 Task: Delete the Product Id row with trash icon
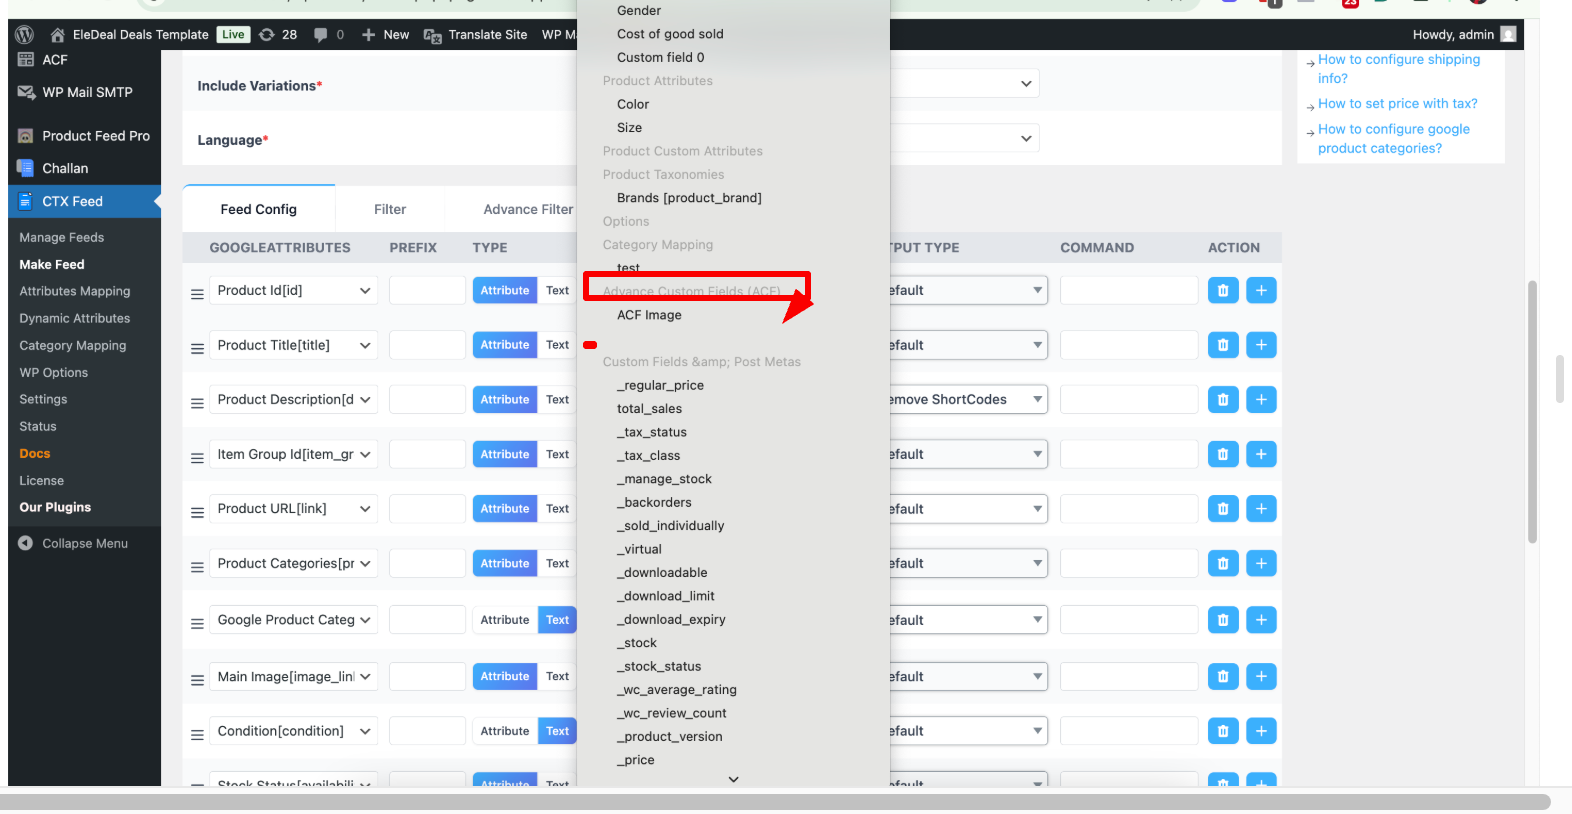click(1223, 290)
